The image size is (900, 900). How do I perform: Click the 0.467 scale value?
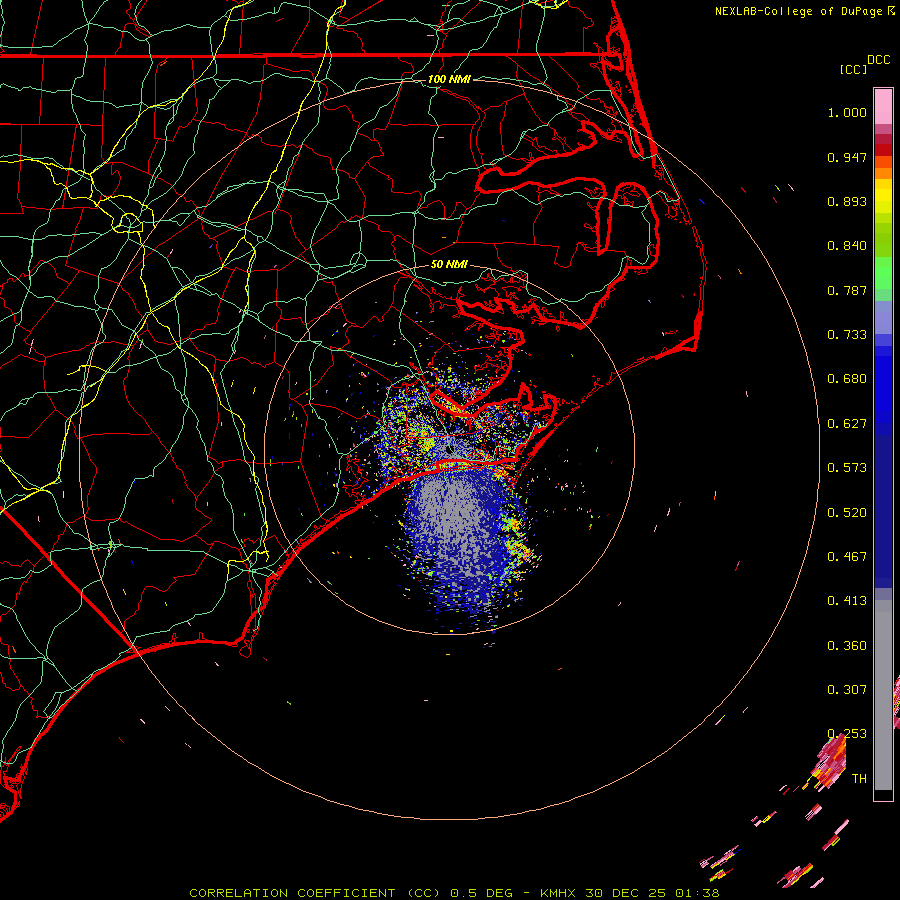coord(847,557)
